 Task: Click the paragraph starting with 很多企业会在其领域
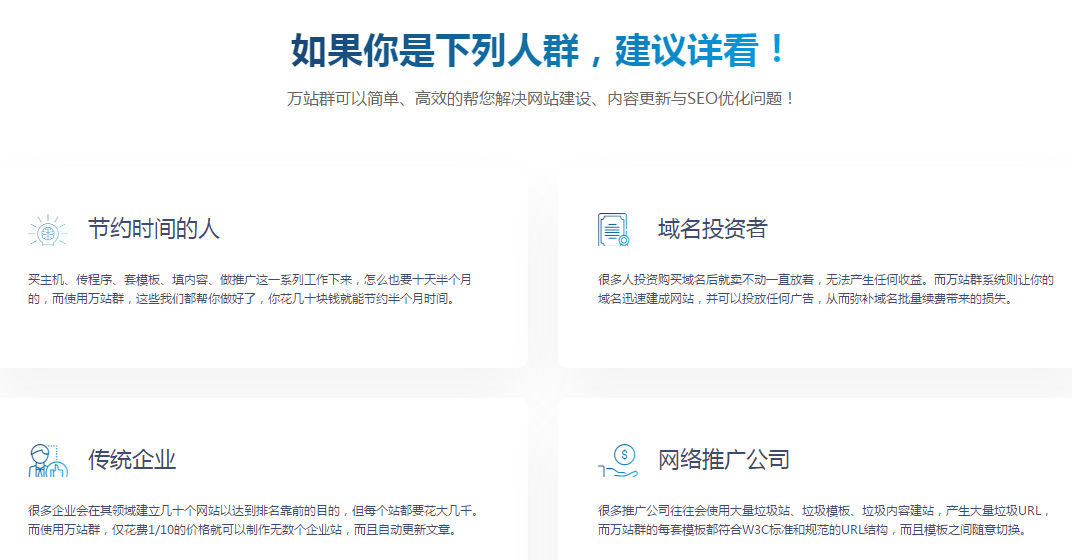254,520
